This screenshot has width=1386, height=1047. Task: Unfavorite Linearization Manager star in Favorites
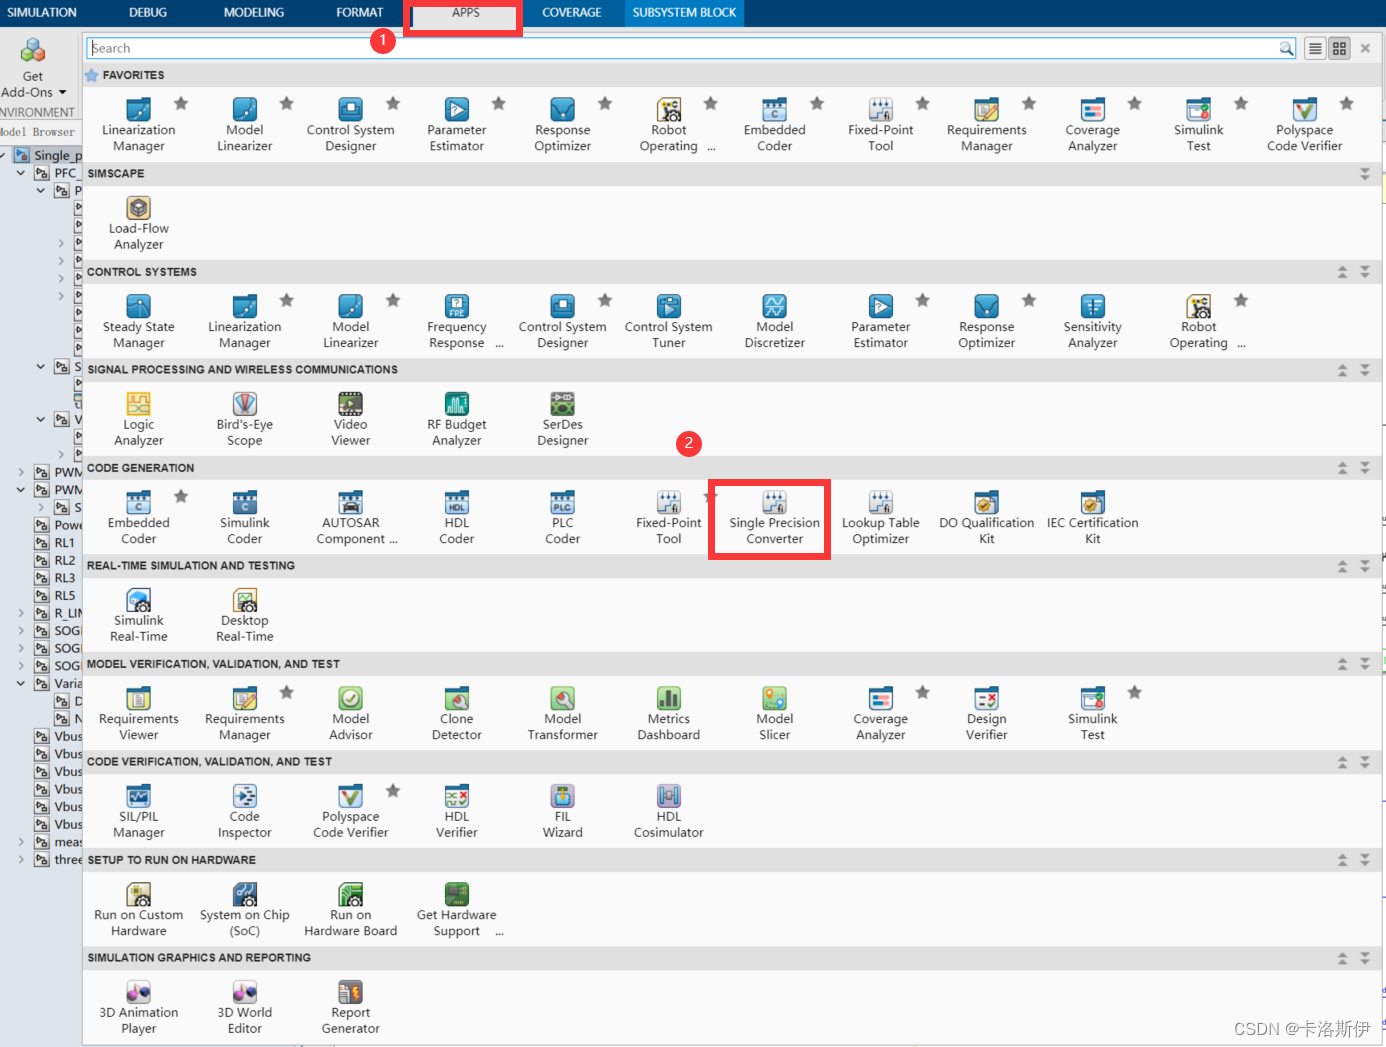pos(181,103)
